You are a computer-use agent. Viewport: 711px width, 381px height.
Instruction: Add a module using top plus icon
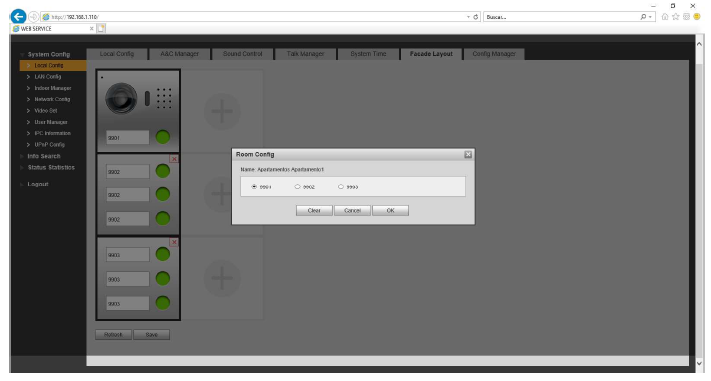click(x=222, y=111)
